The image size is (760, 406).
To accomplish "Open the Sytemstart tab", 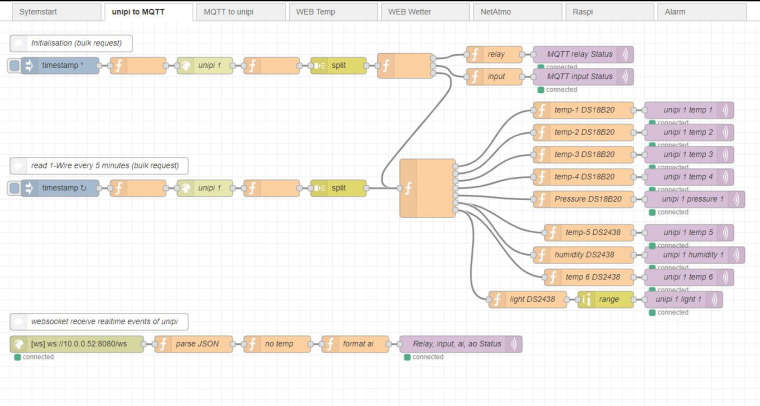I will coord(50,12).
